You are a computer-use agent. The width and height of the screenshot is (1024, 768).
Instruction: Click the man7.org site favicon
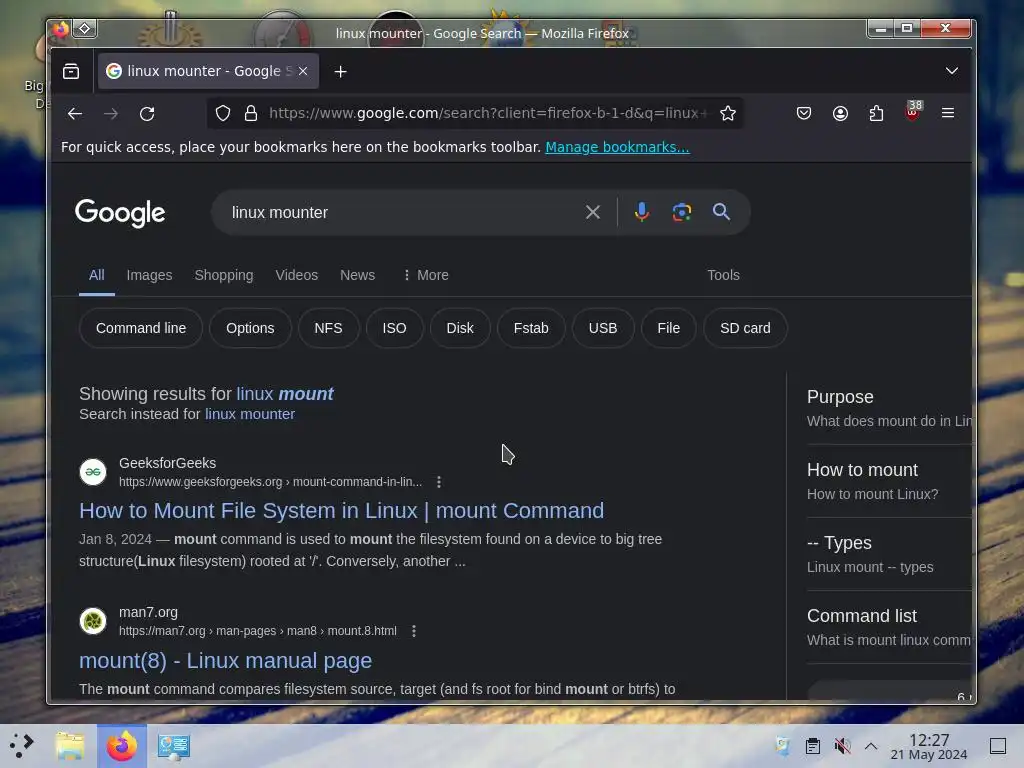tap(93, 621)
